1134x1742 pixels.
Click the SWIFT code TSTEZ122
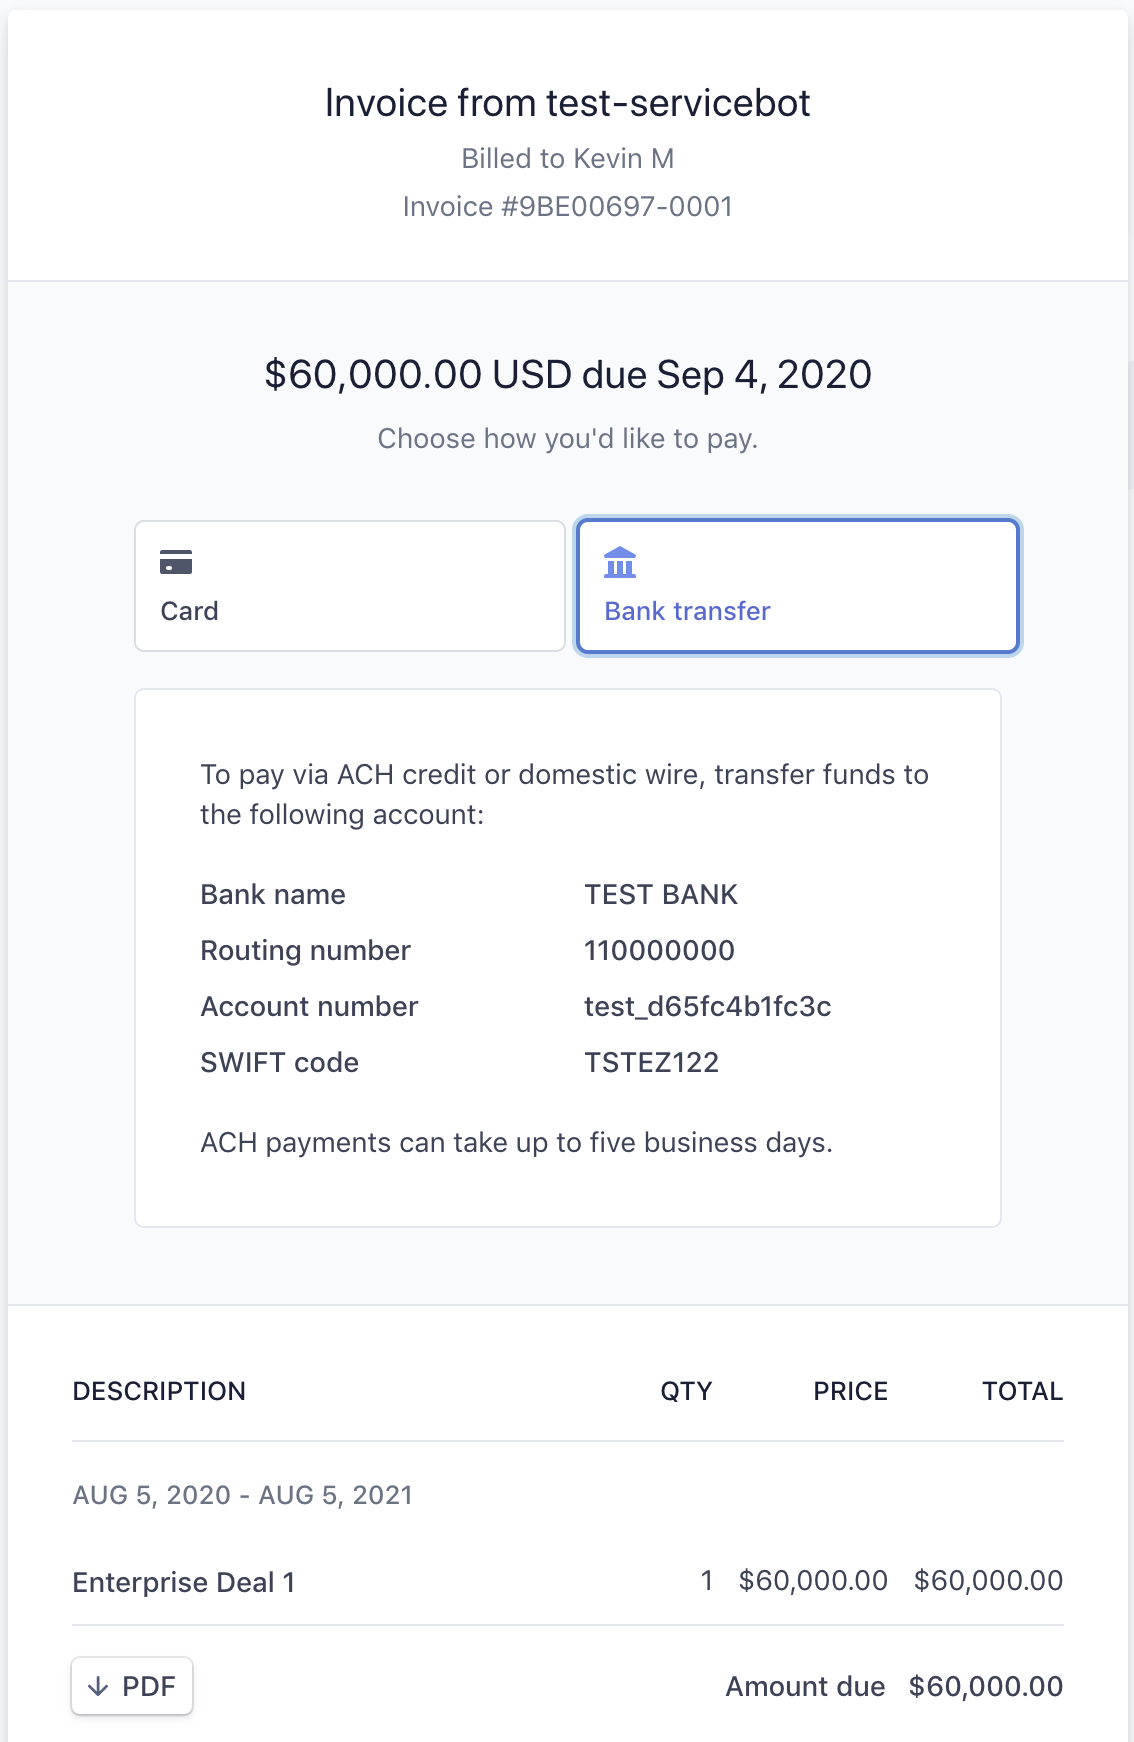[x=651, y=1062]
